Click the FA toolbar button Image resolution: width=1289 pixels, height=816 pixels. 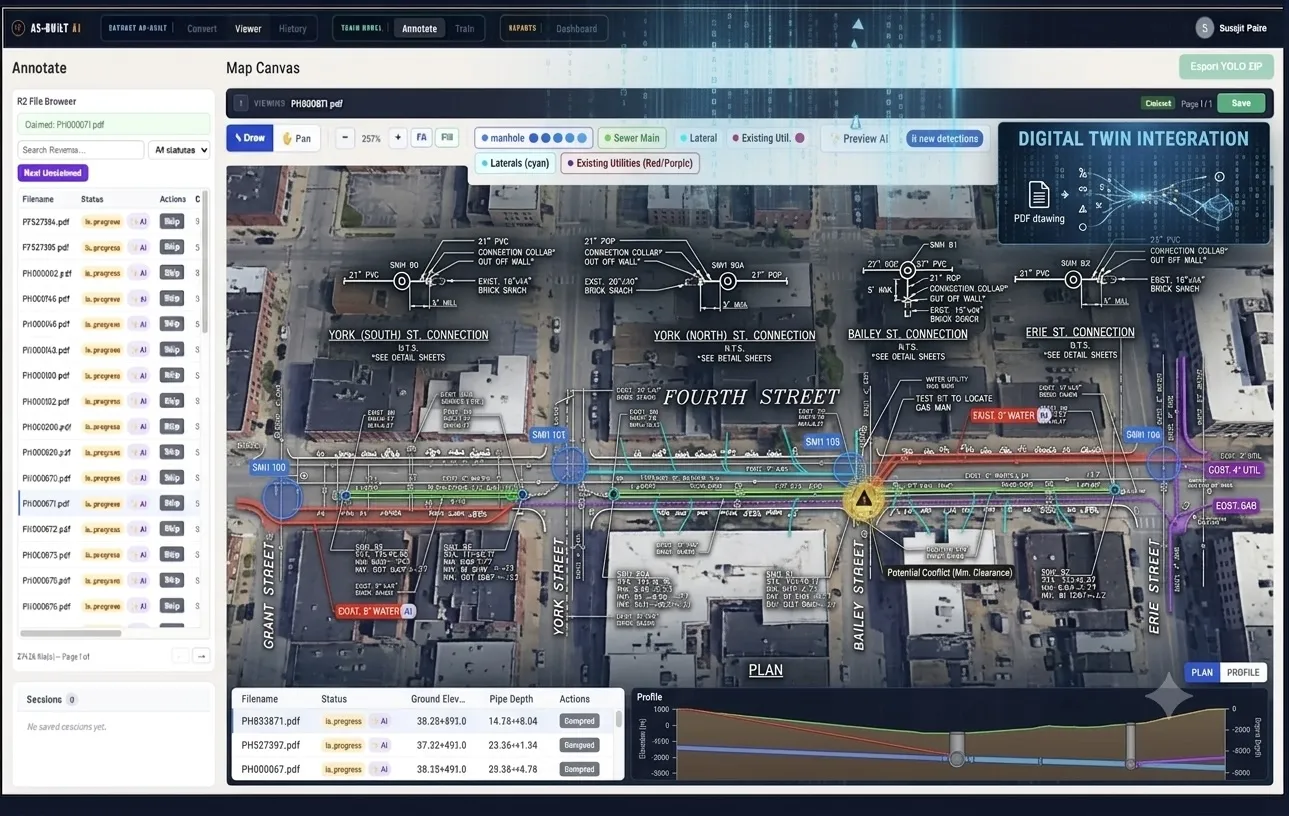[422, 138]
